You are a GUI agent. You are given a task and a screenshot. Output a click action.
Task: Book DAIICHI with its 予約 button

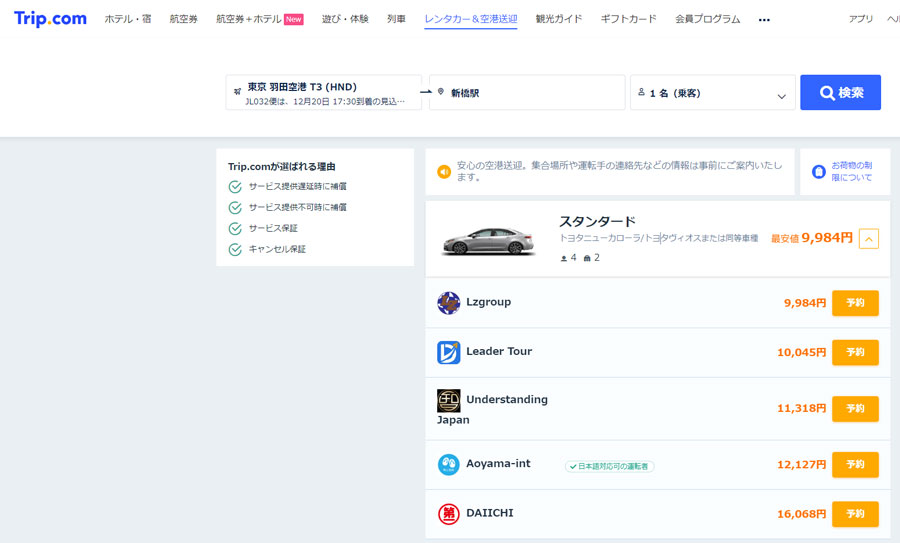point(855,514)
